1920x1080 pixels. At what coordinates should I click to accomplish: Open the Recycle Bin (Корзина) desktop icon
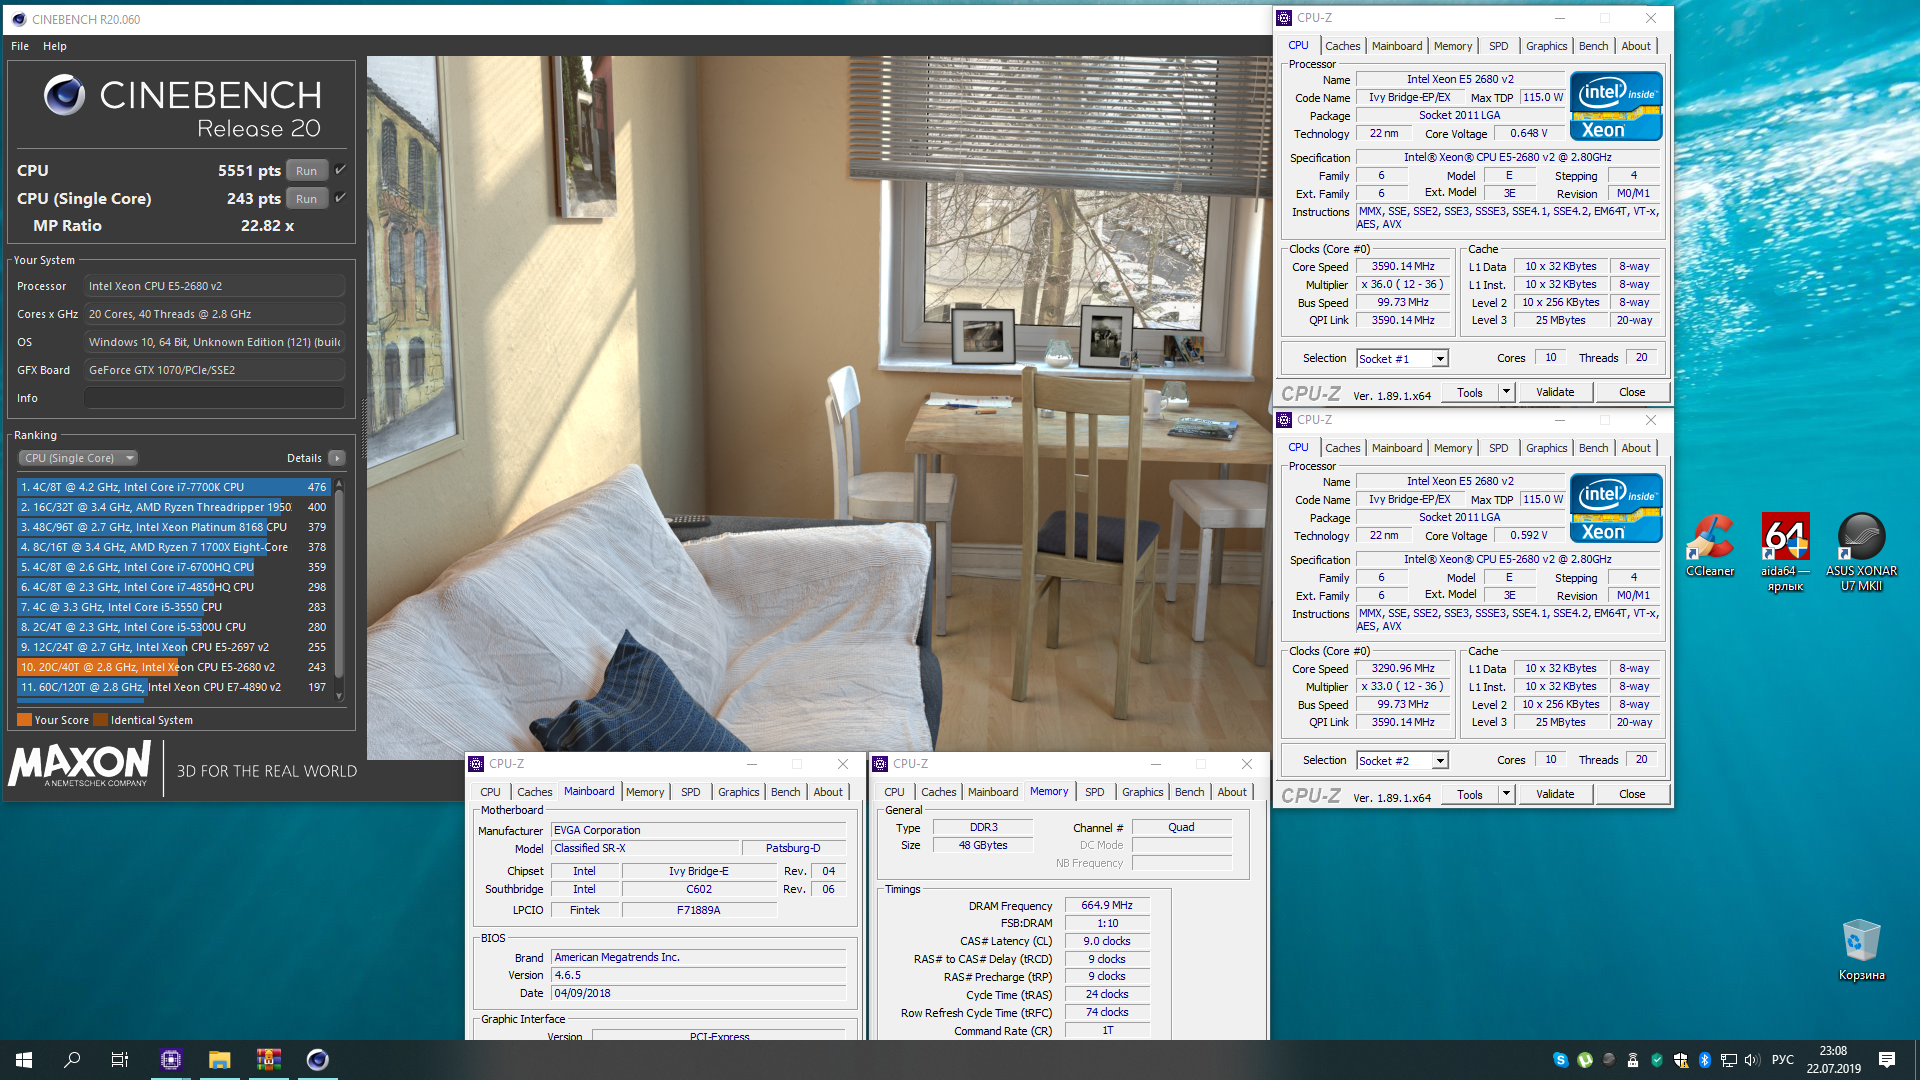[1861, 950]
